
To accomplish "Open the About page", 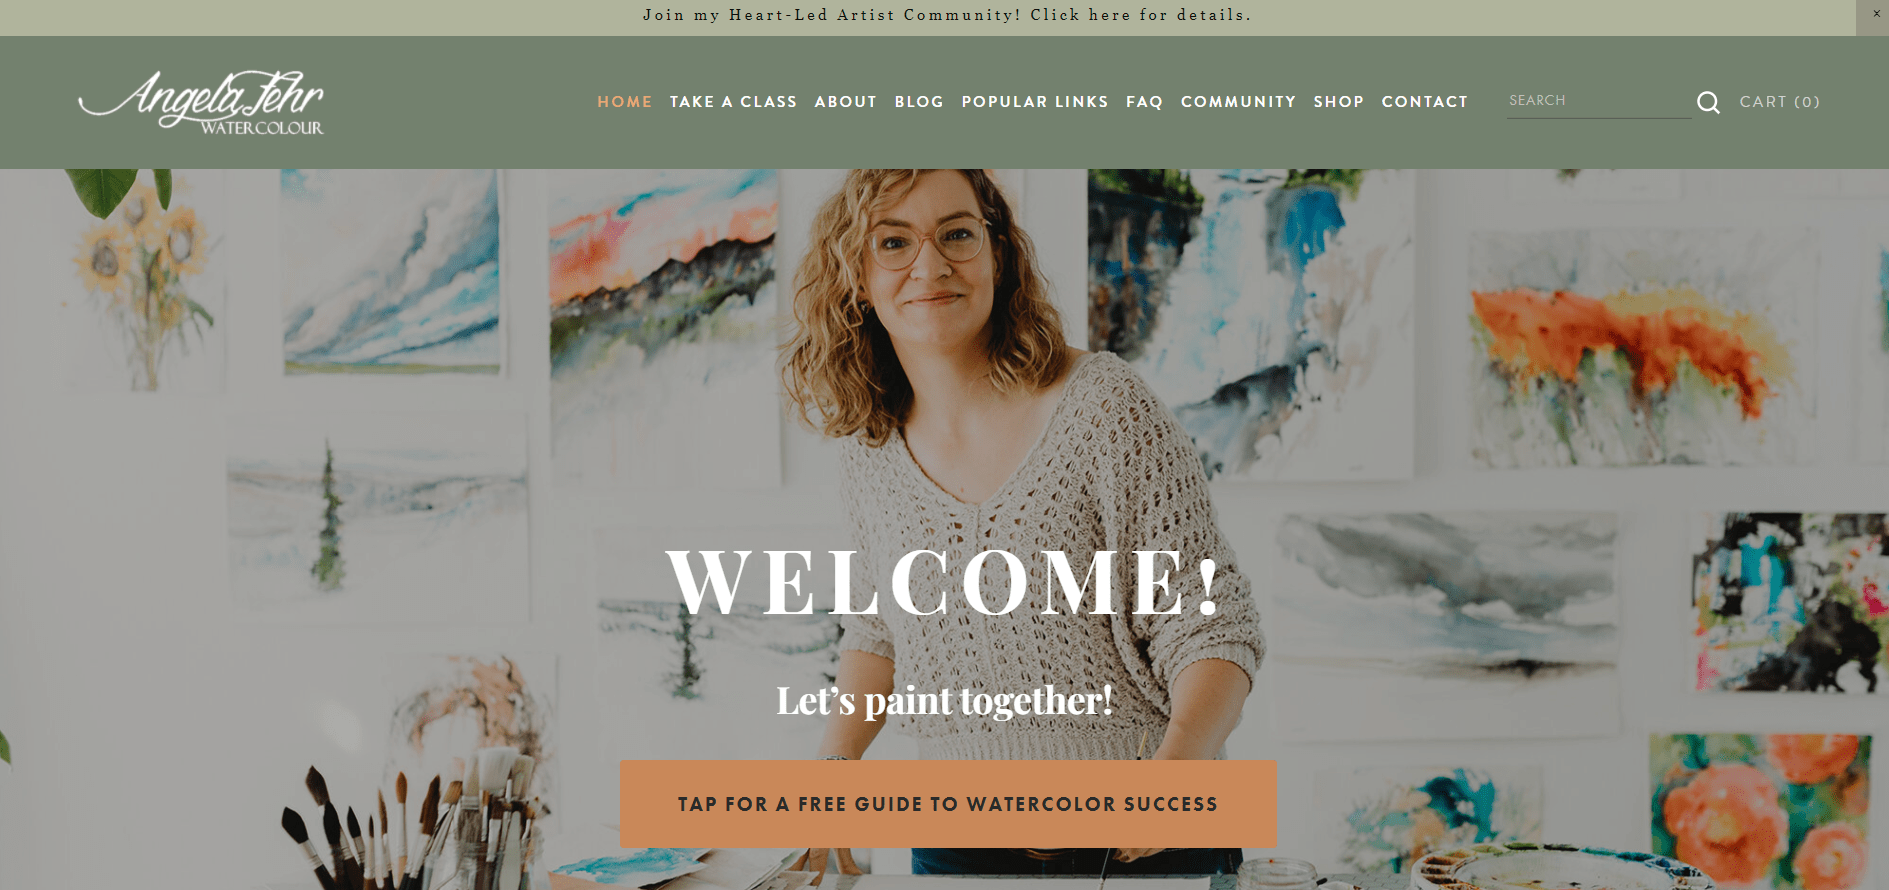I will (846, 102).
